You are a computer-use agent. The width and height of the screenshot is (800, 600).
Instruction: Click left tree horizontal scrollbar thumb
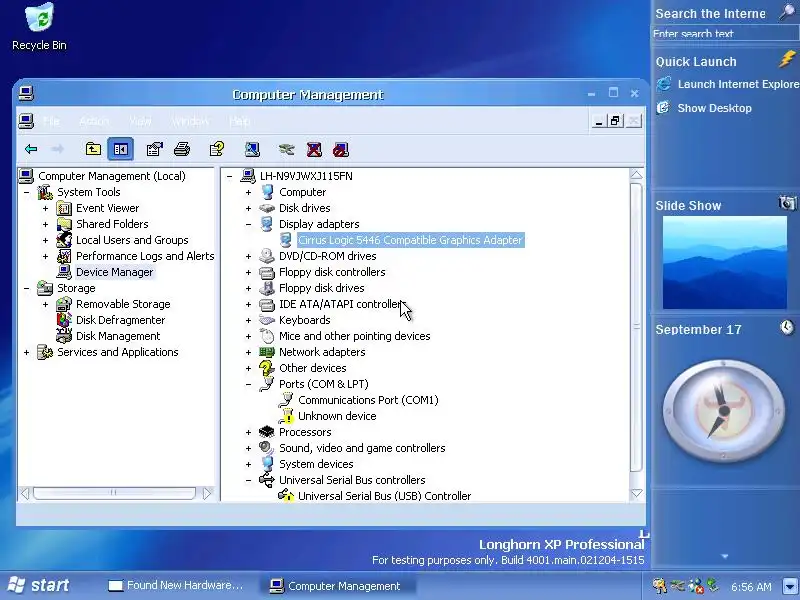point(114,493)
